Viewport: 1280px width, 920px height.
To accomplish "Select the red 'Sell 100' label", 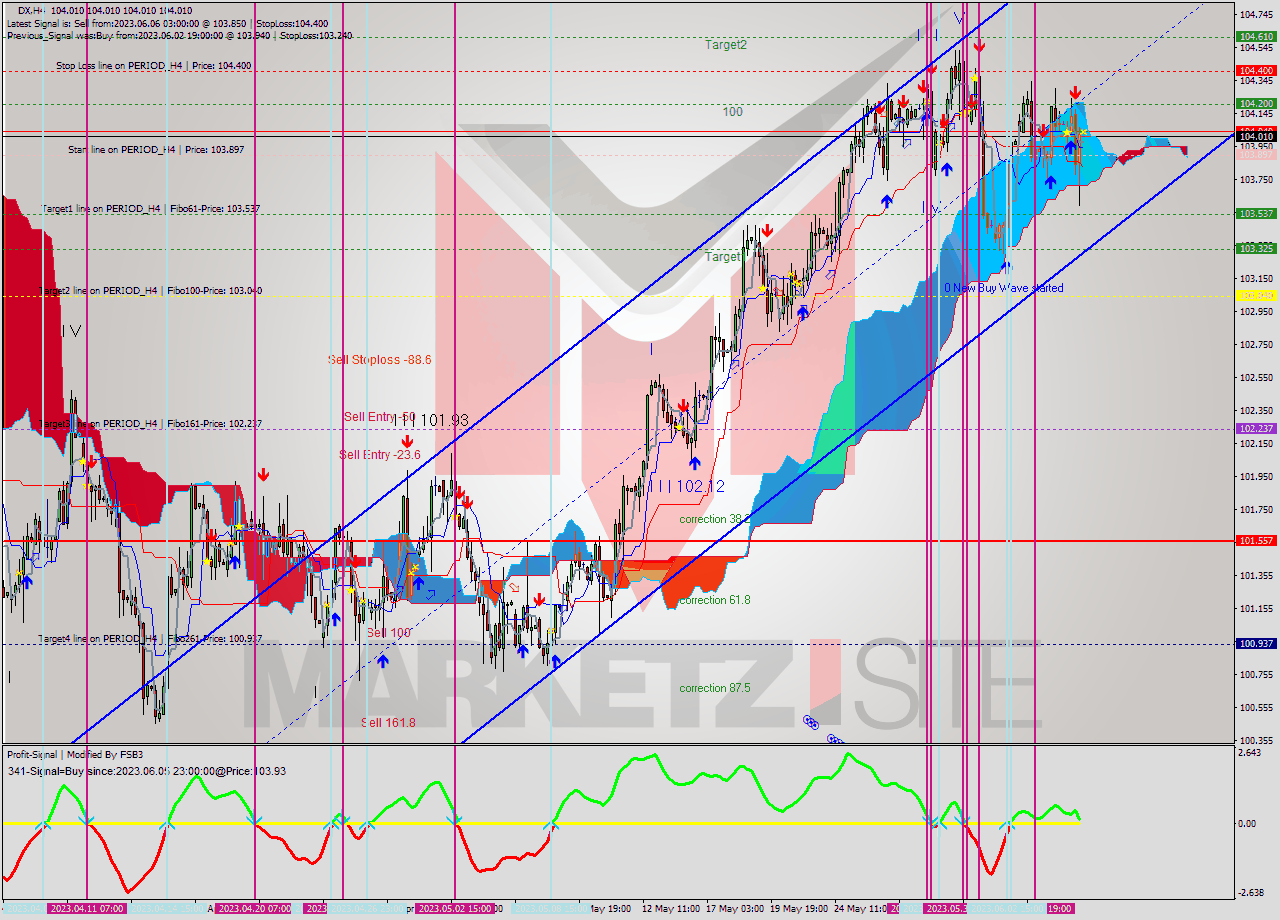I will pyautogui.click(x=388, y=633).
